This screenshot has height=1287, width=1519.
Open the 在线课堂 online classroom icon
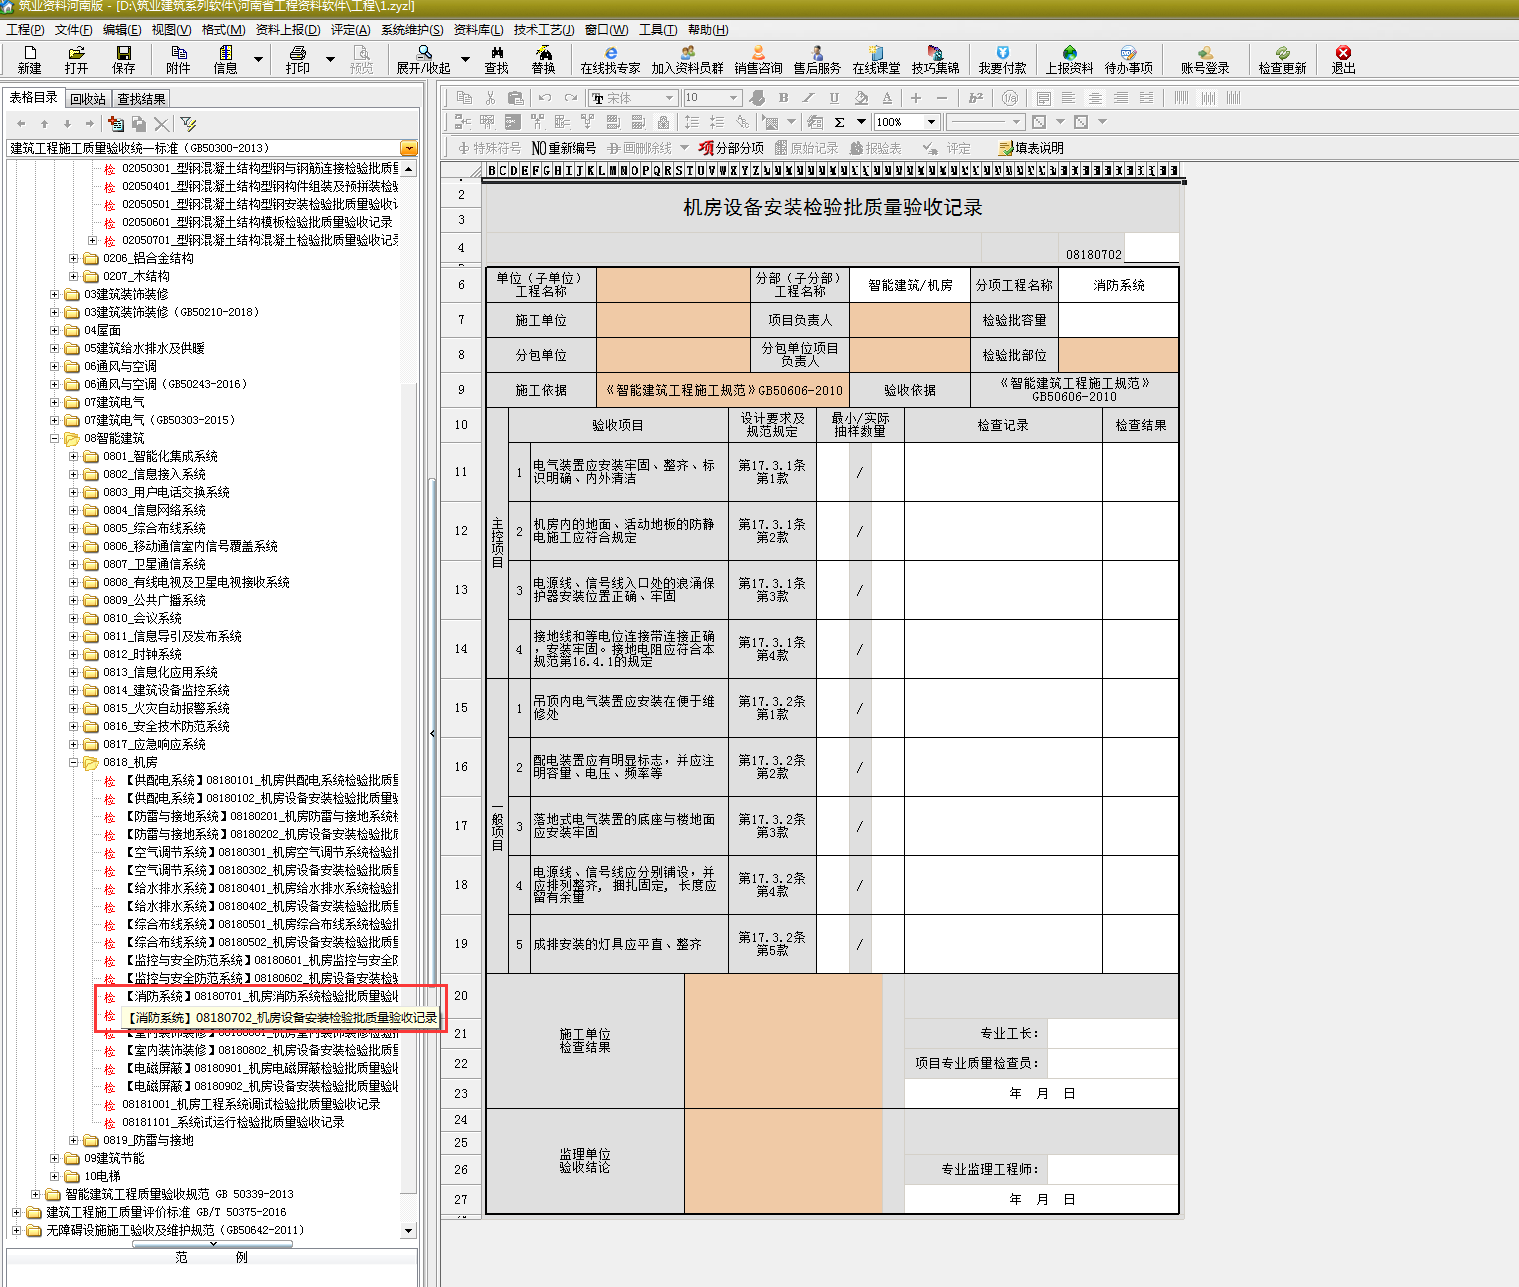coord(877,60)
